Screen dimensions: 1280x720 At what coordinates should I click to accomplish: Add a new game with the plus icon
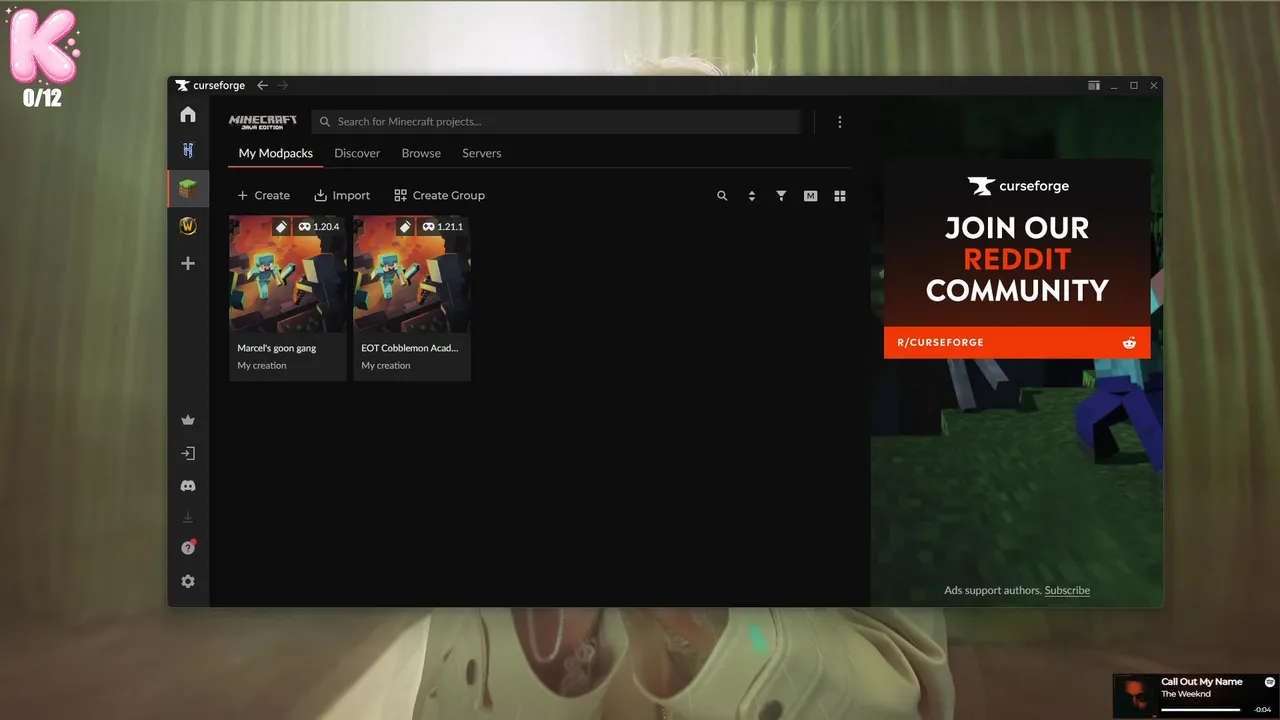click(x=188, y=263)
